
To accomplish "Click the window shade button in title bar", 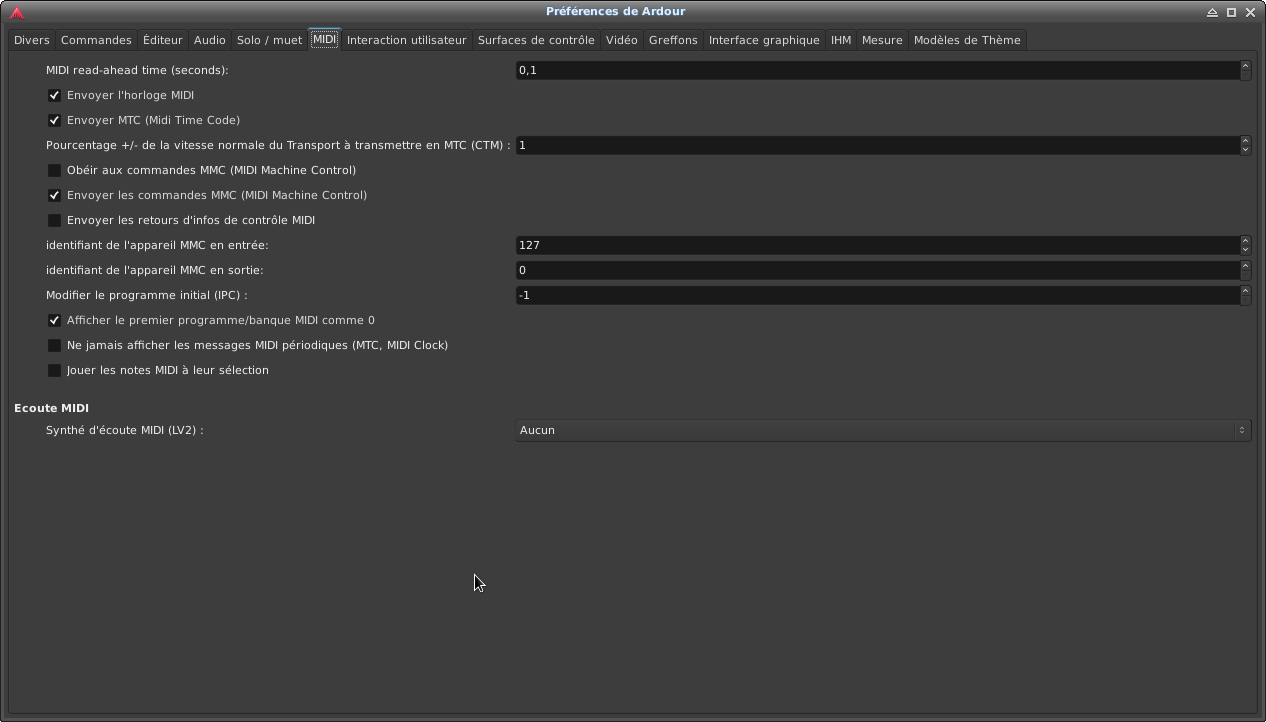I will click(1212, 12).
